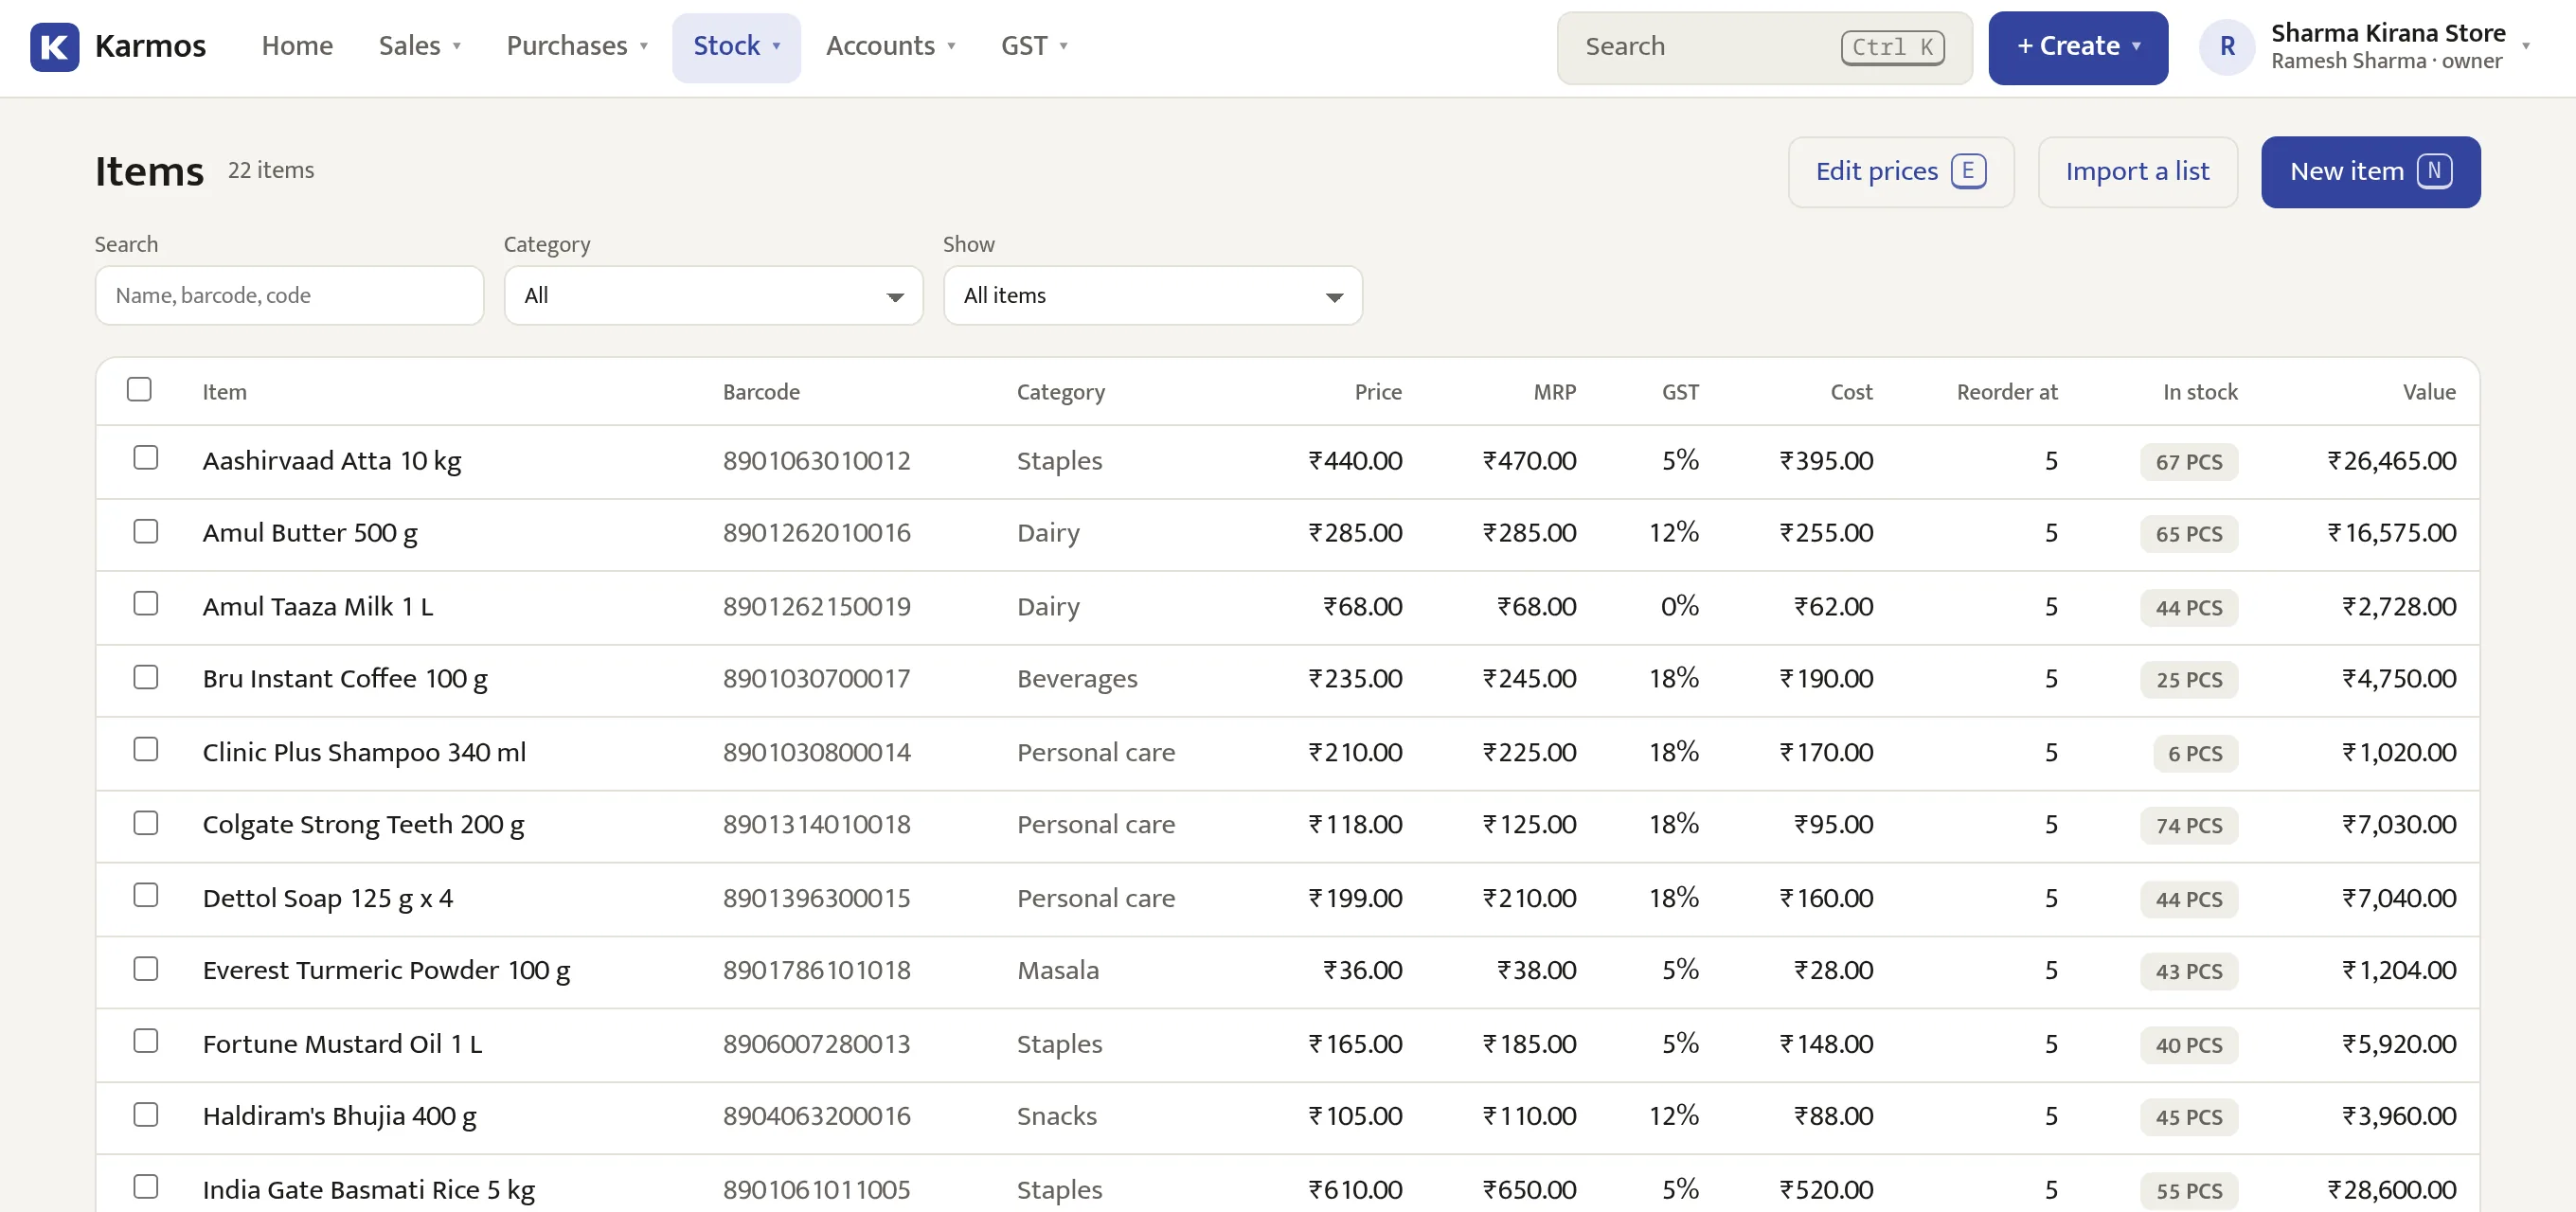Click the Snacks category cell

1056,1117
